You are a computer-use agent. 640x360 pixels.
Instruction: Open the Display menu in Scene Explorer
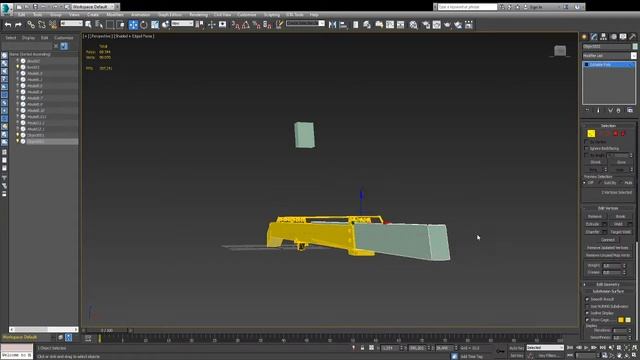click(x=28, y=38)
